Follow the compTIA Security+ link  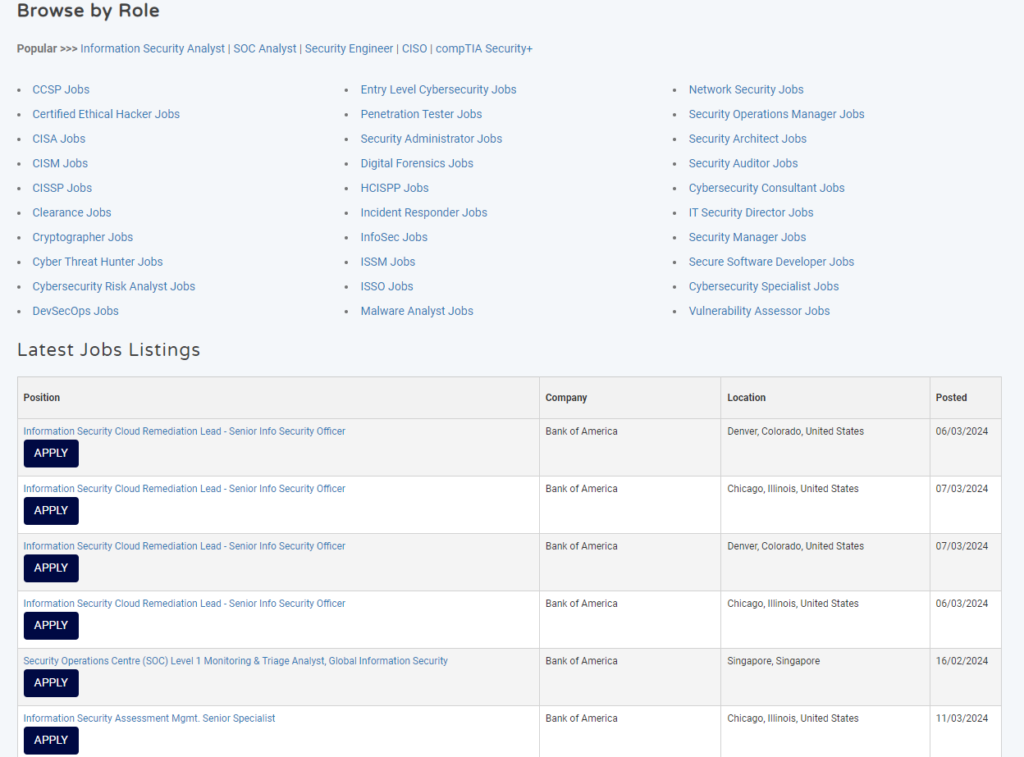pyautogui.click(x=484, y=48)
